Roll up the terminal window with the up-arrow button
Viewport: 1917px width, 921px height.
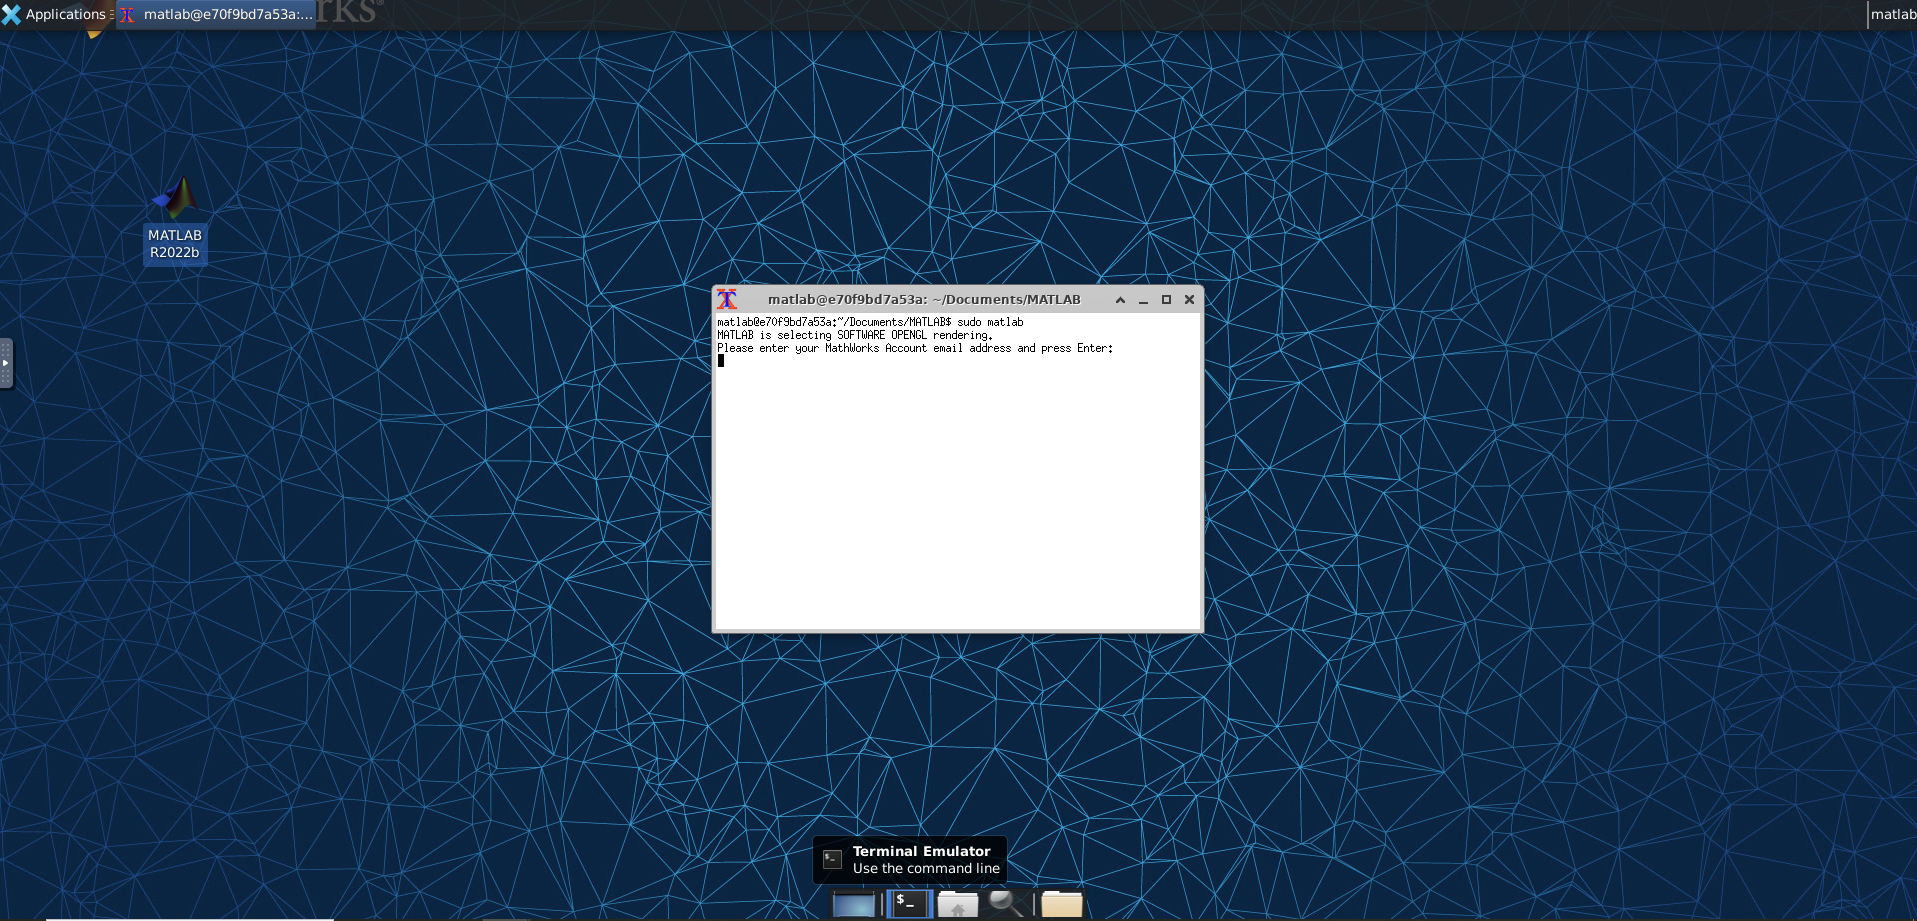point(1120,300)
